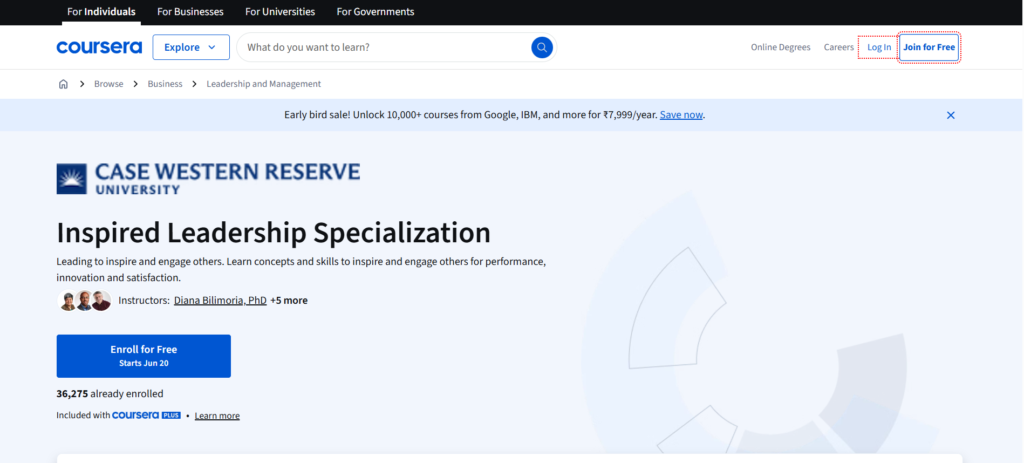This screenshot has width=1024, height=463.
Task: Open the Careers link
Action: click(x=839, y=47)
